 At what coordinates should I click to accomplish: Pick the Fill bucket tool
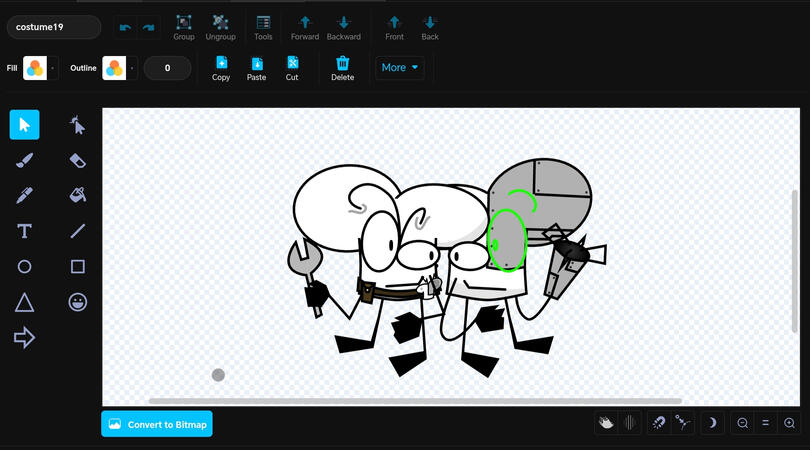[x=78, y=195]
